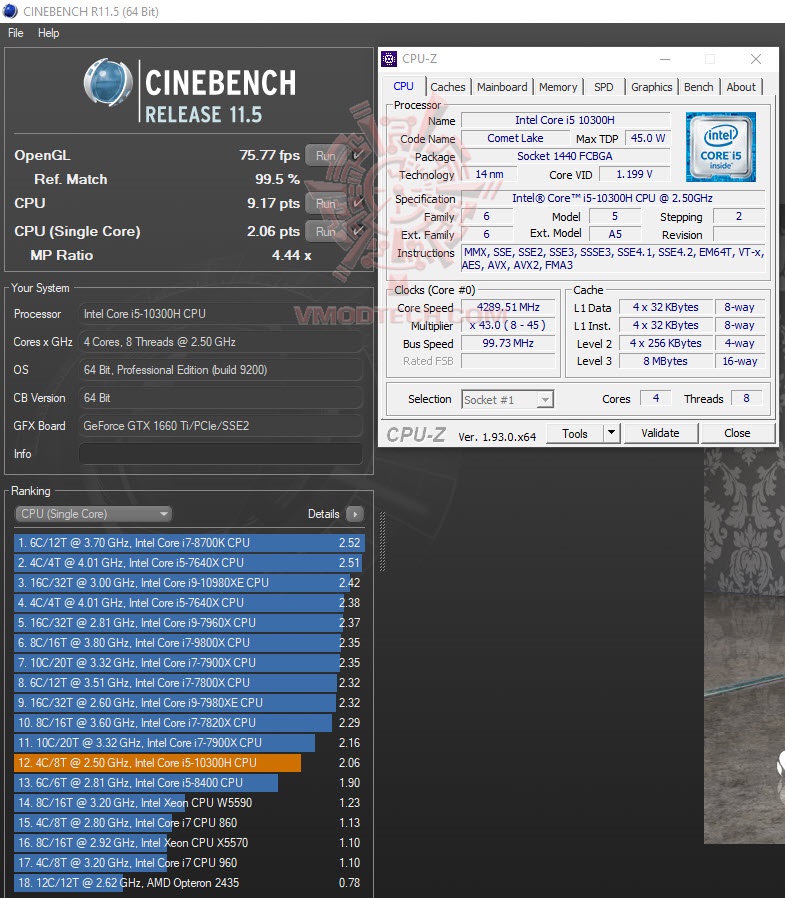Open the CPU (Single Core) ranking dropdown
Viewport: 785px width, 898px height.
93,514
